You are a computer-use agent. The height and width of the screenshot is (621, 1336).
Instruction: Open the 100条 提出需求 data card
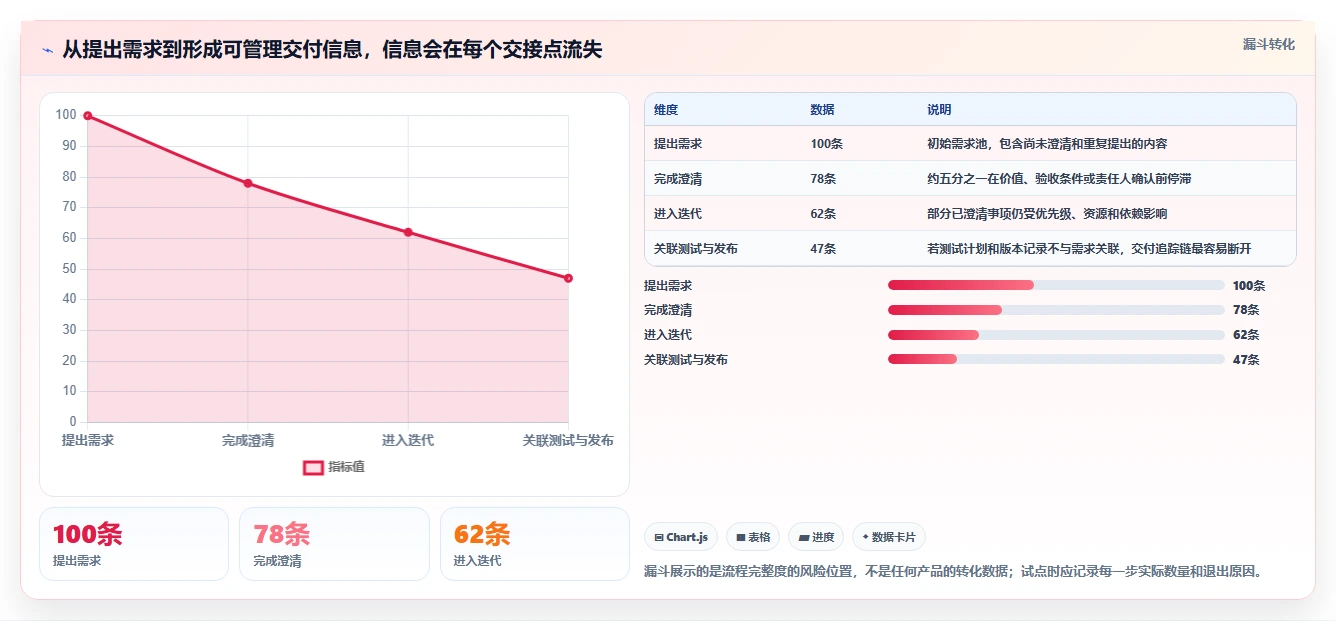click(134, 544)
